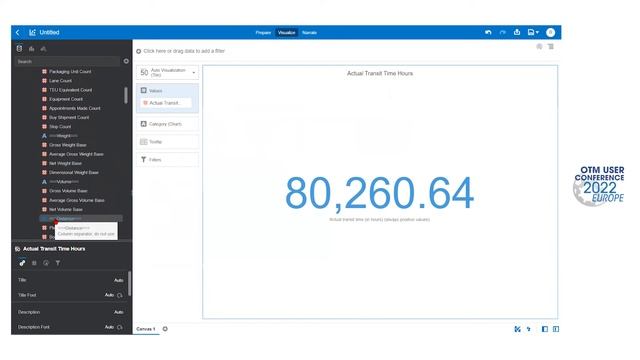Click the lightning bolt icon at bottom
Screen dimensions: 640x360
pyautogui.click(x=529, y=329)
